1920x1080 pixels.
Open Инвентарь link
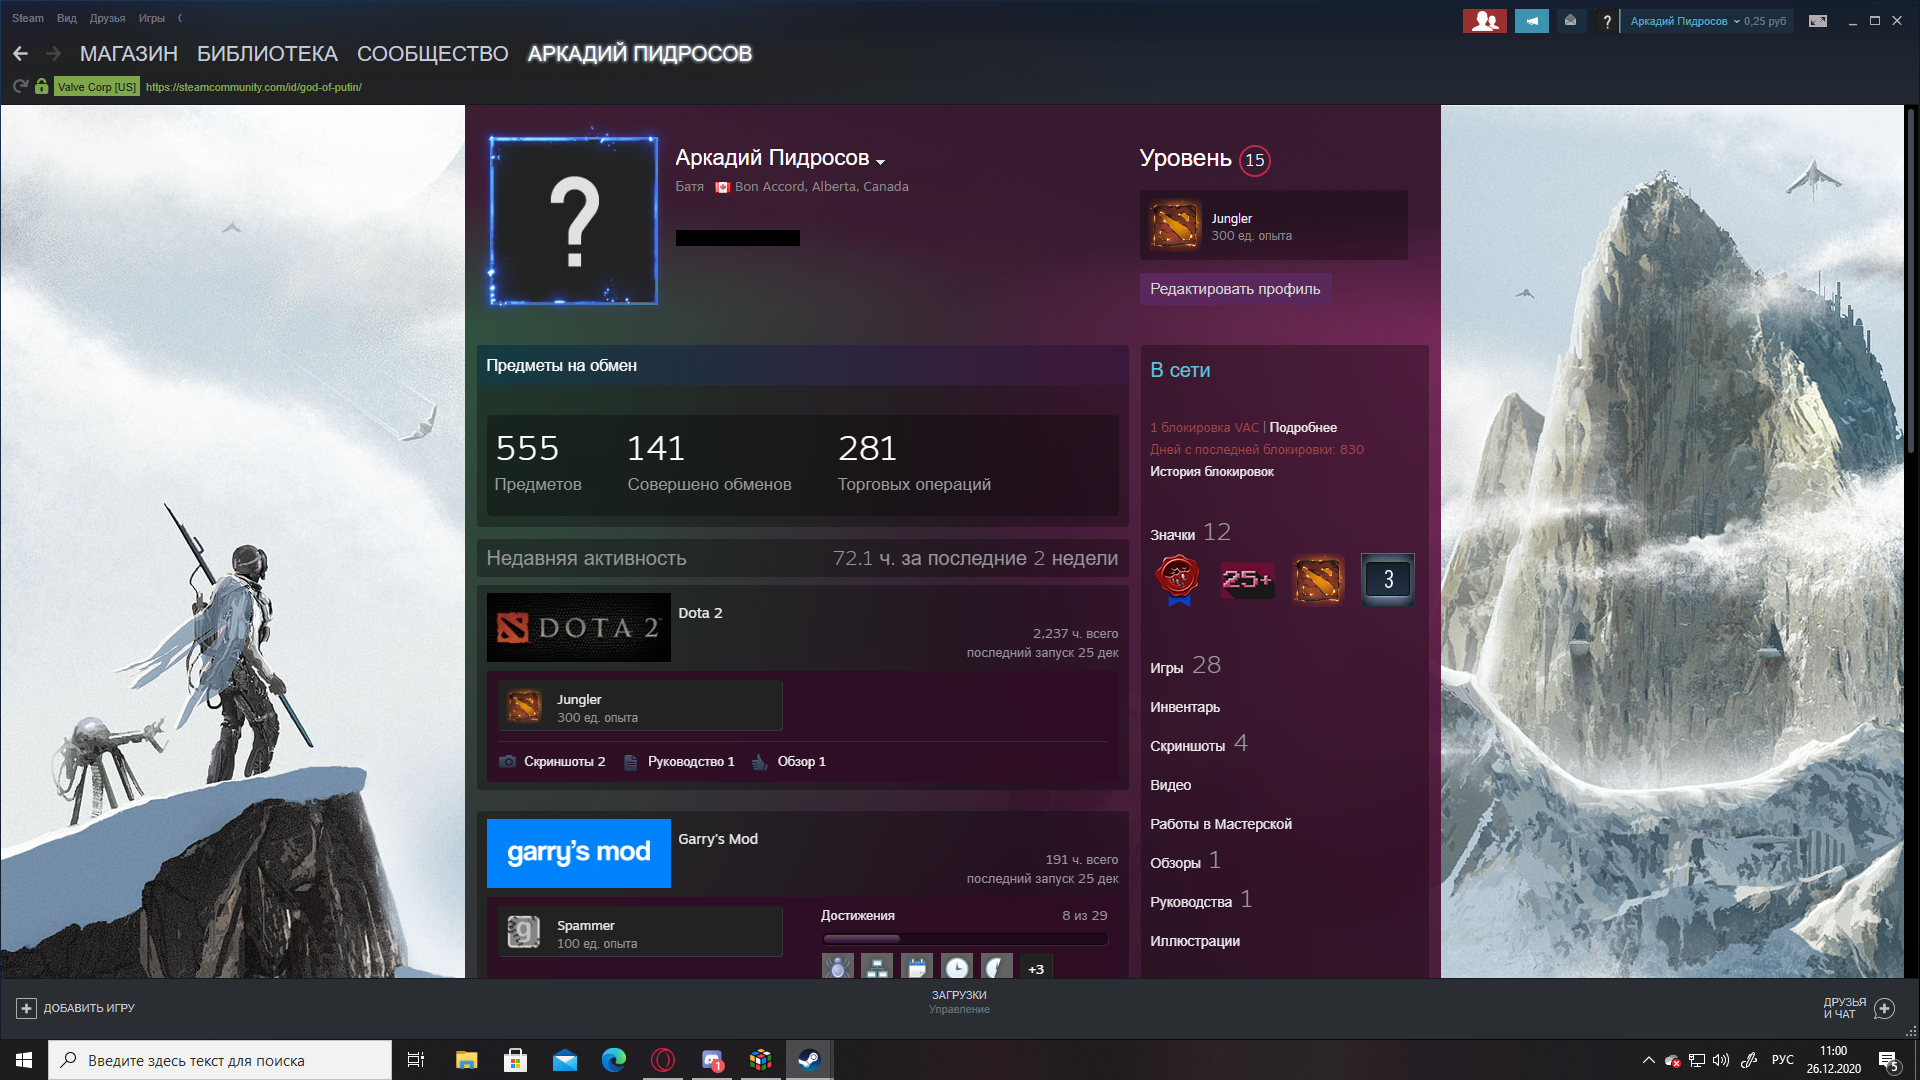tap(1185, 707)
